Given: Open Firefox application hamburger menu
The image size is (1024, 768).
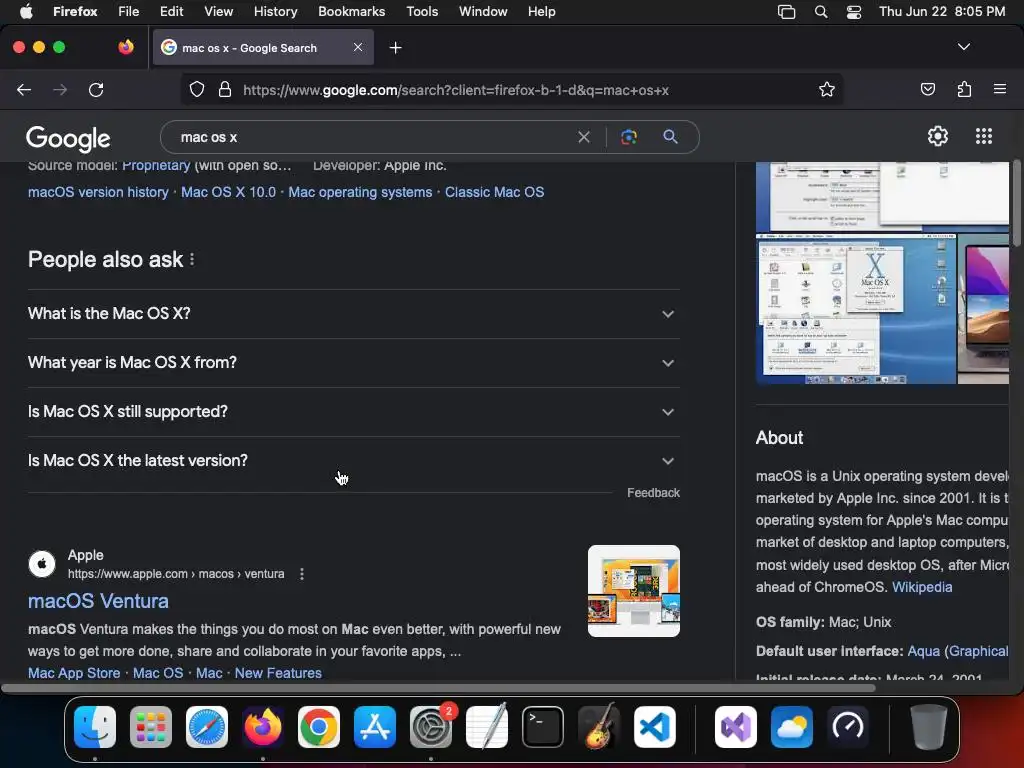Looking at the screenshot, I should 1000,89.
